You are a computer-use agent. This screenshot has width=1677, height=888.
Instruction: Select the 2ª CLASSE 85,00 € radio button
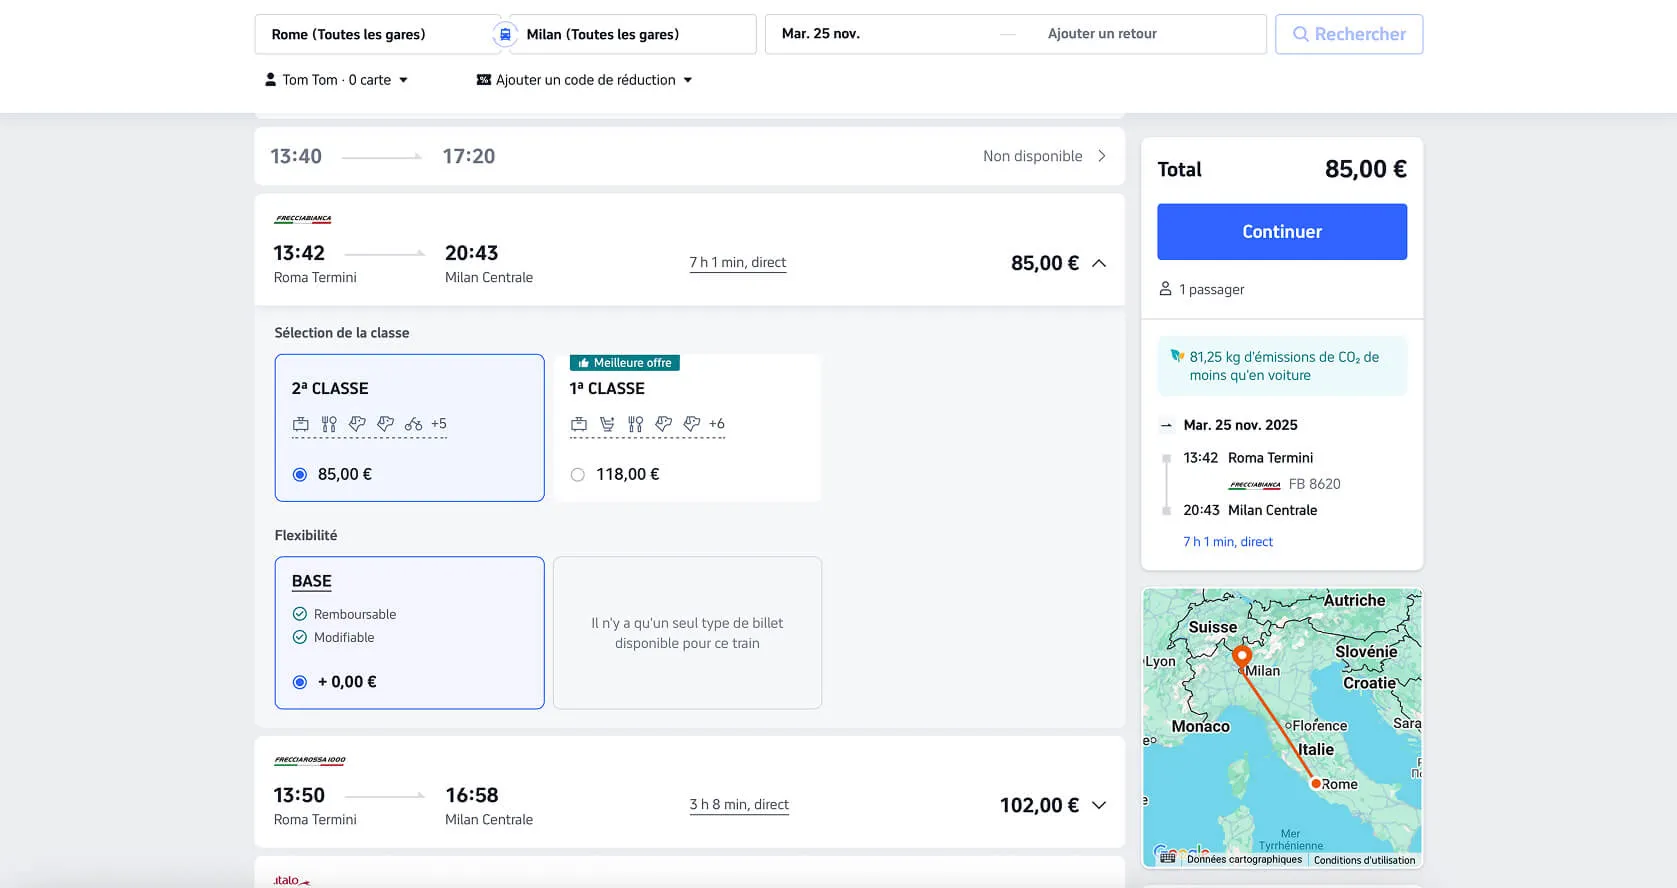[x=300, y=475]
